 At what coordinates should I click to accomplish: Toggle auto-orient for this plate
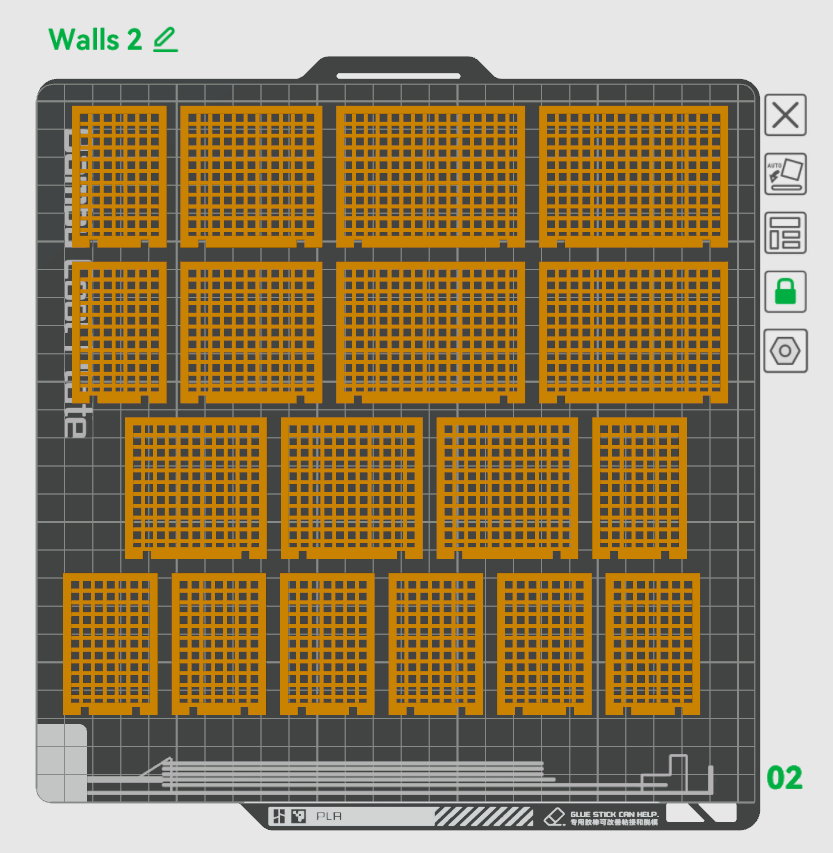pyautogui.click(x=785, y=174)
